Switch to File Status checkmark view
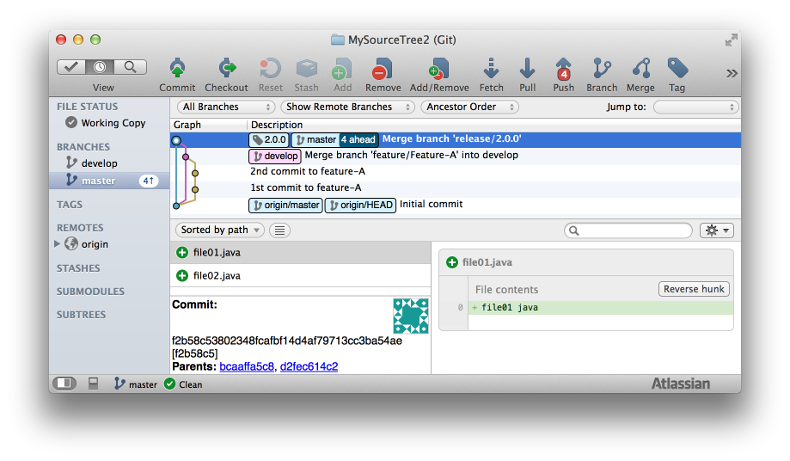This screenshot has height=461, width=790. tap(71, 67)
